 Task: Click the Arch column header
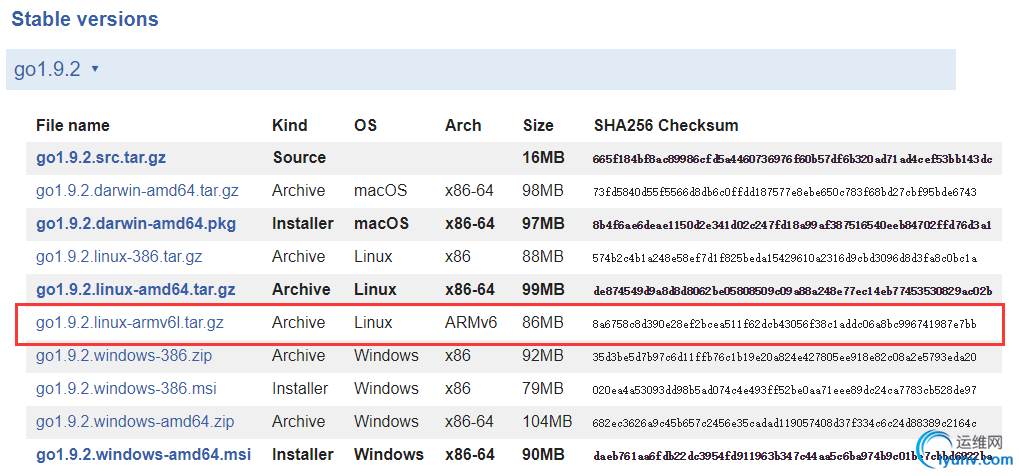[463, 126]
